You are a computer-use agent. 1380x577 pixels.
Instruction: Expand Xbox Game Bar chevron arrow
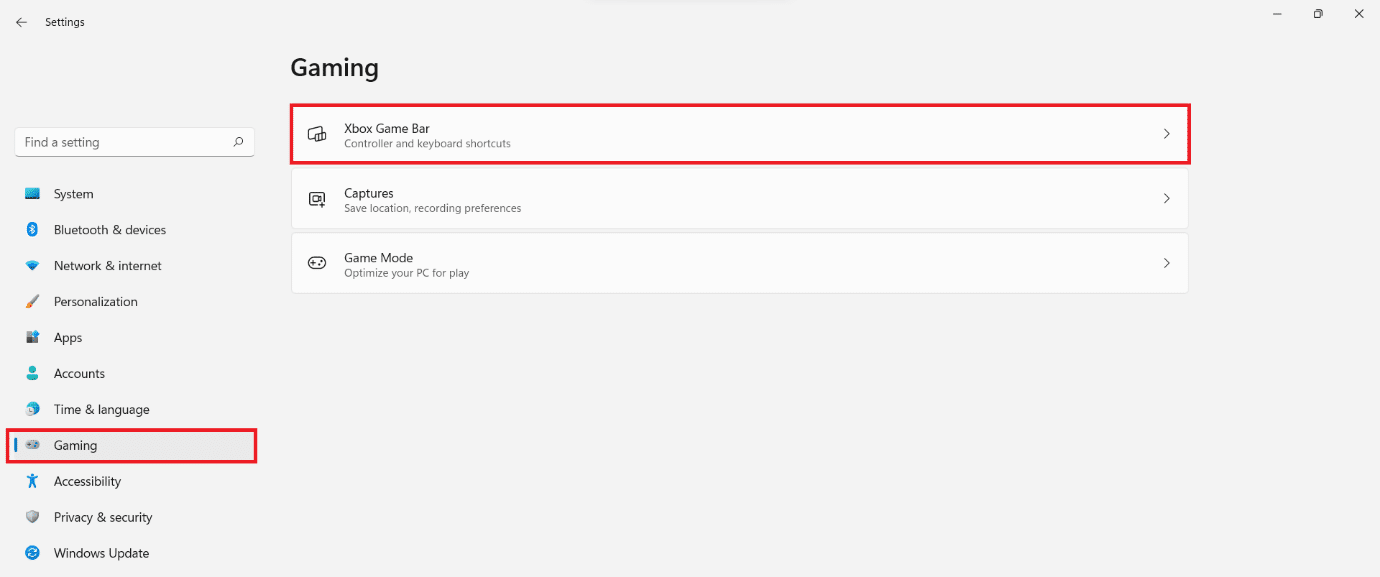(x=1166, y=134)
